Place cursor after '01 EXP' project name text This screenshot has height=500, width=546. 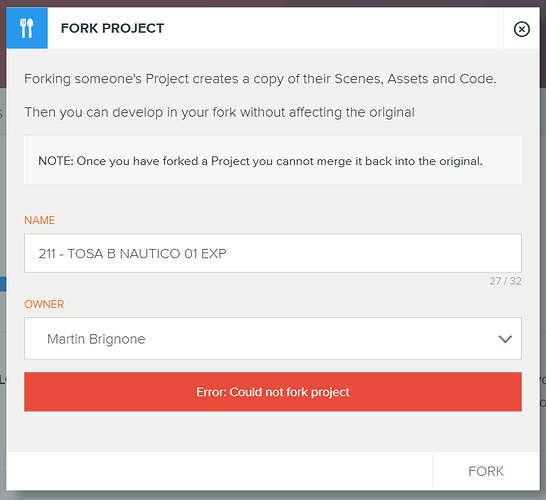(228, 253)
